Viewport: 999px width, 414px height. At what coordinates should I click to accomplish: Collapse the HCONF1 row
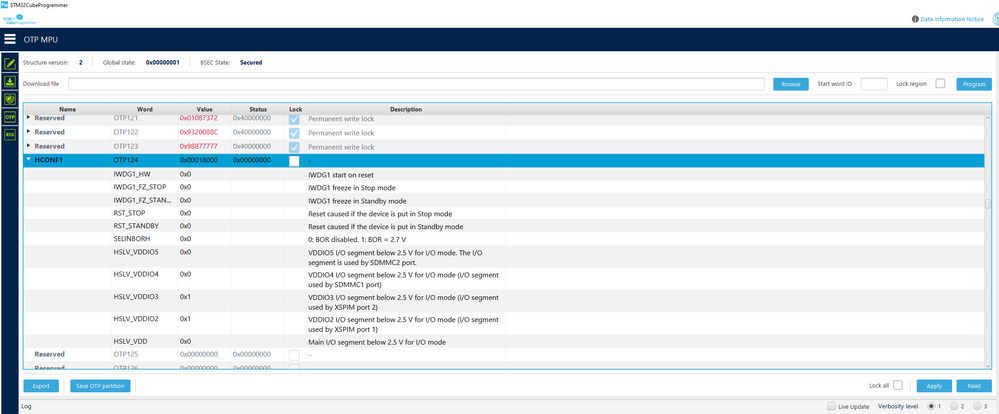point(28,159)
